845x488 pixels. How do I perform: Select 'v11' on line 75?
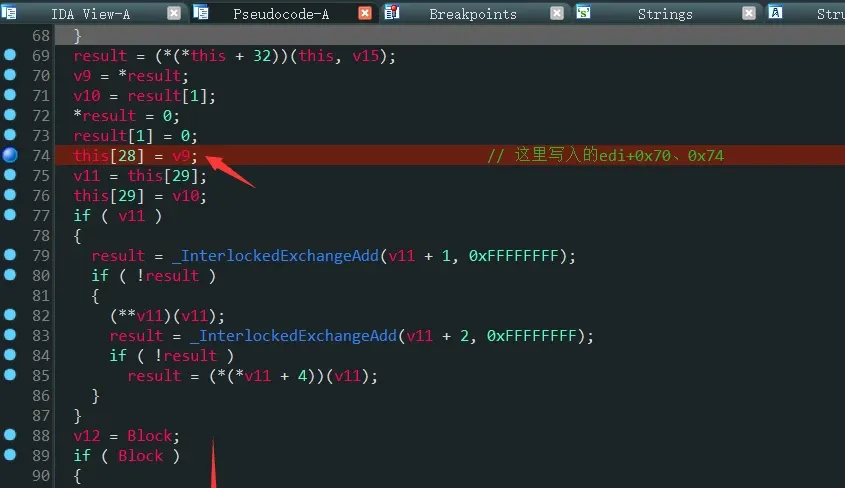[x=87, y=176]
